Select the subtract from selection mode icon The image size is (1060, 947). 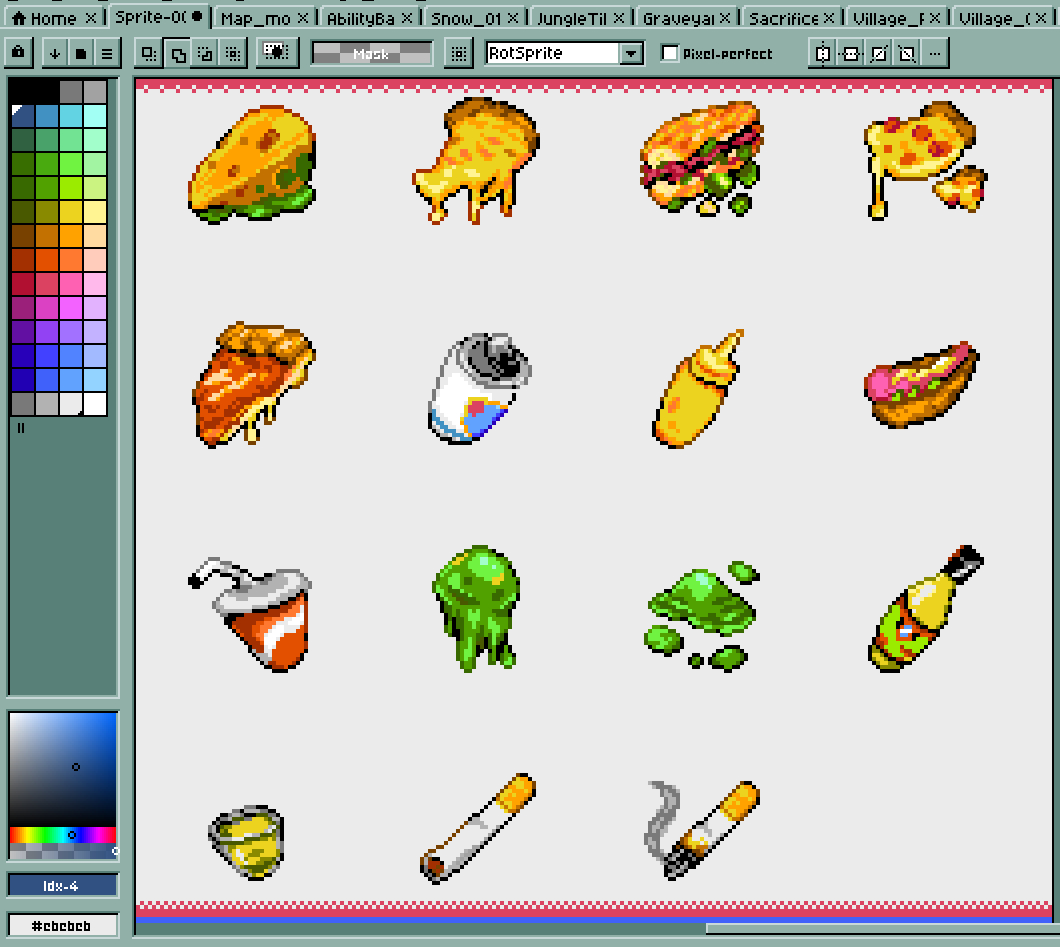(x=206, y=53)
